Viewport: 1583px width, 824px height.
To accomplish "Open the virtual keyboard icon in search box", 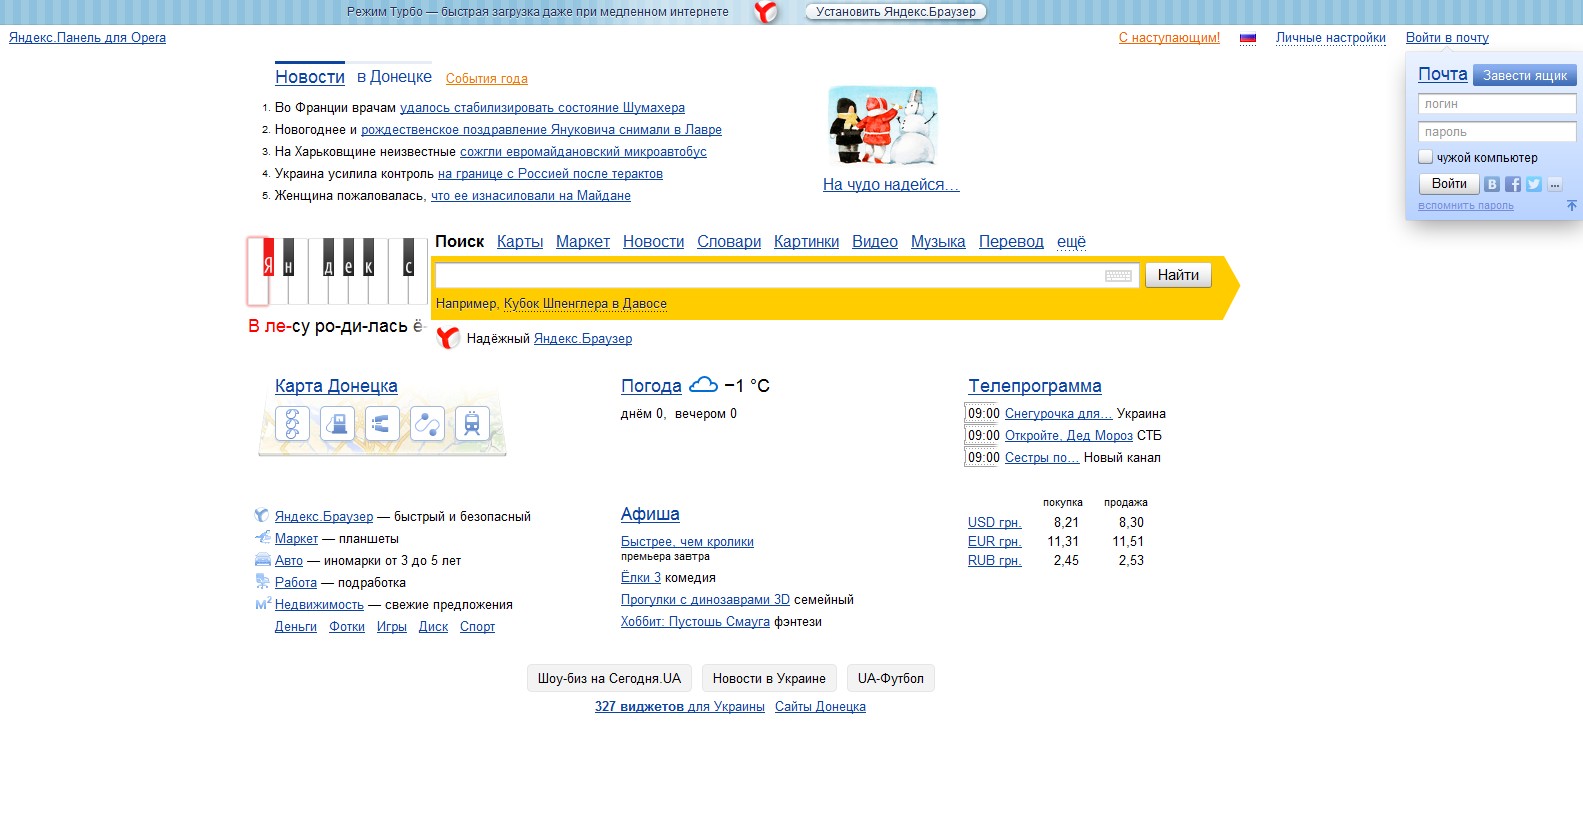I will [x=1118, y=276].
